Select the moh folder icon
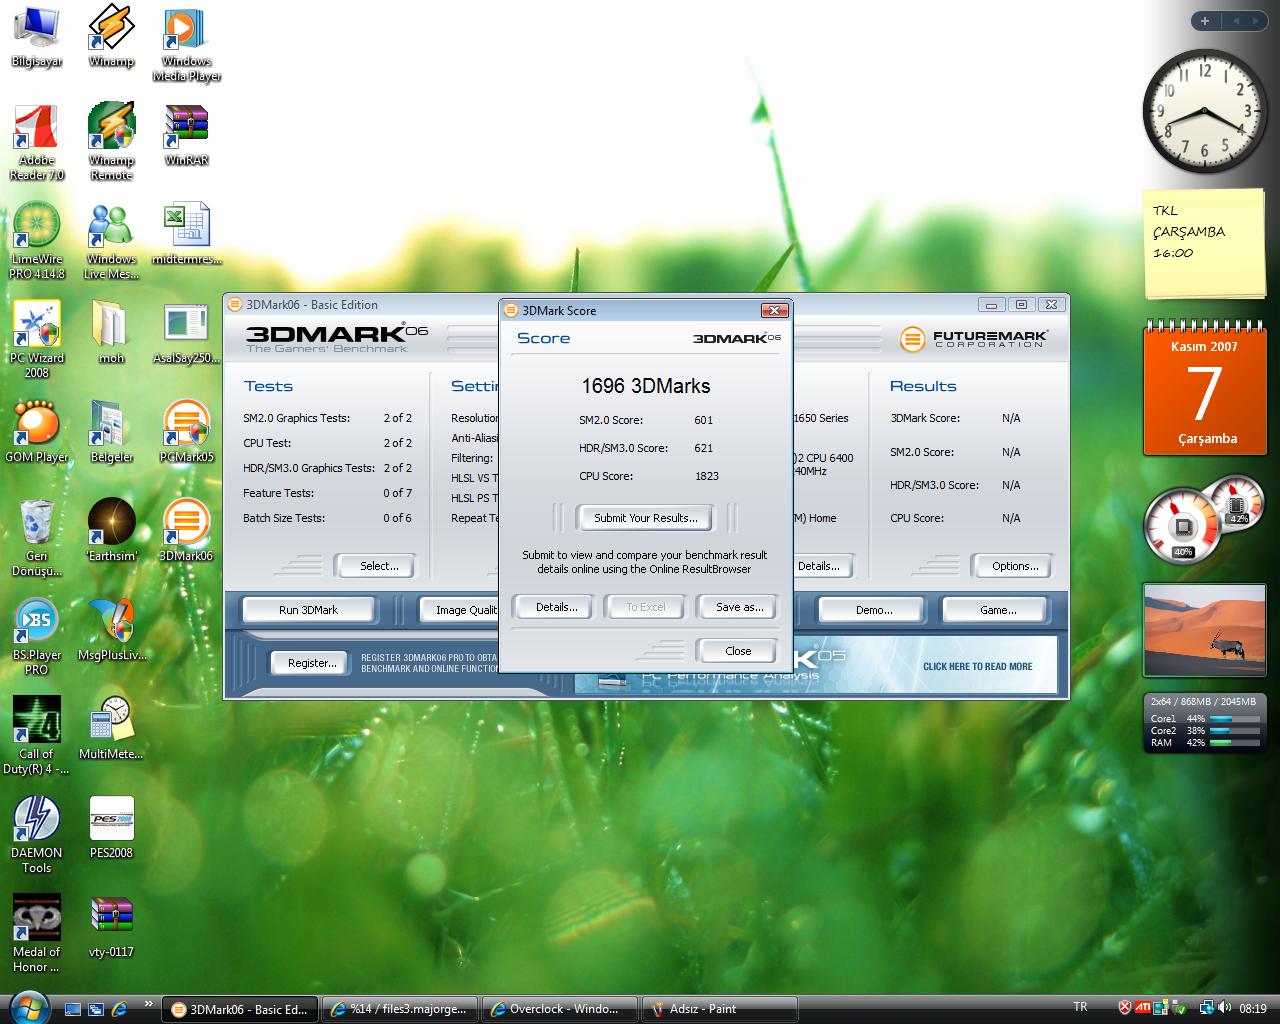 [x=111, y=333]
